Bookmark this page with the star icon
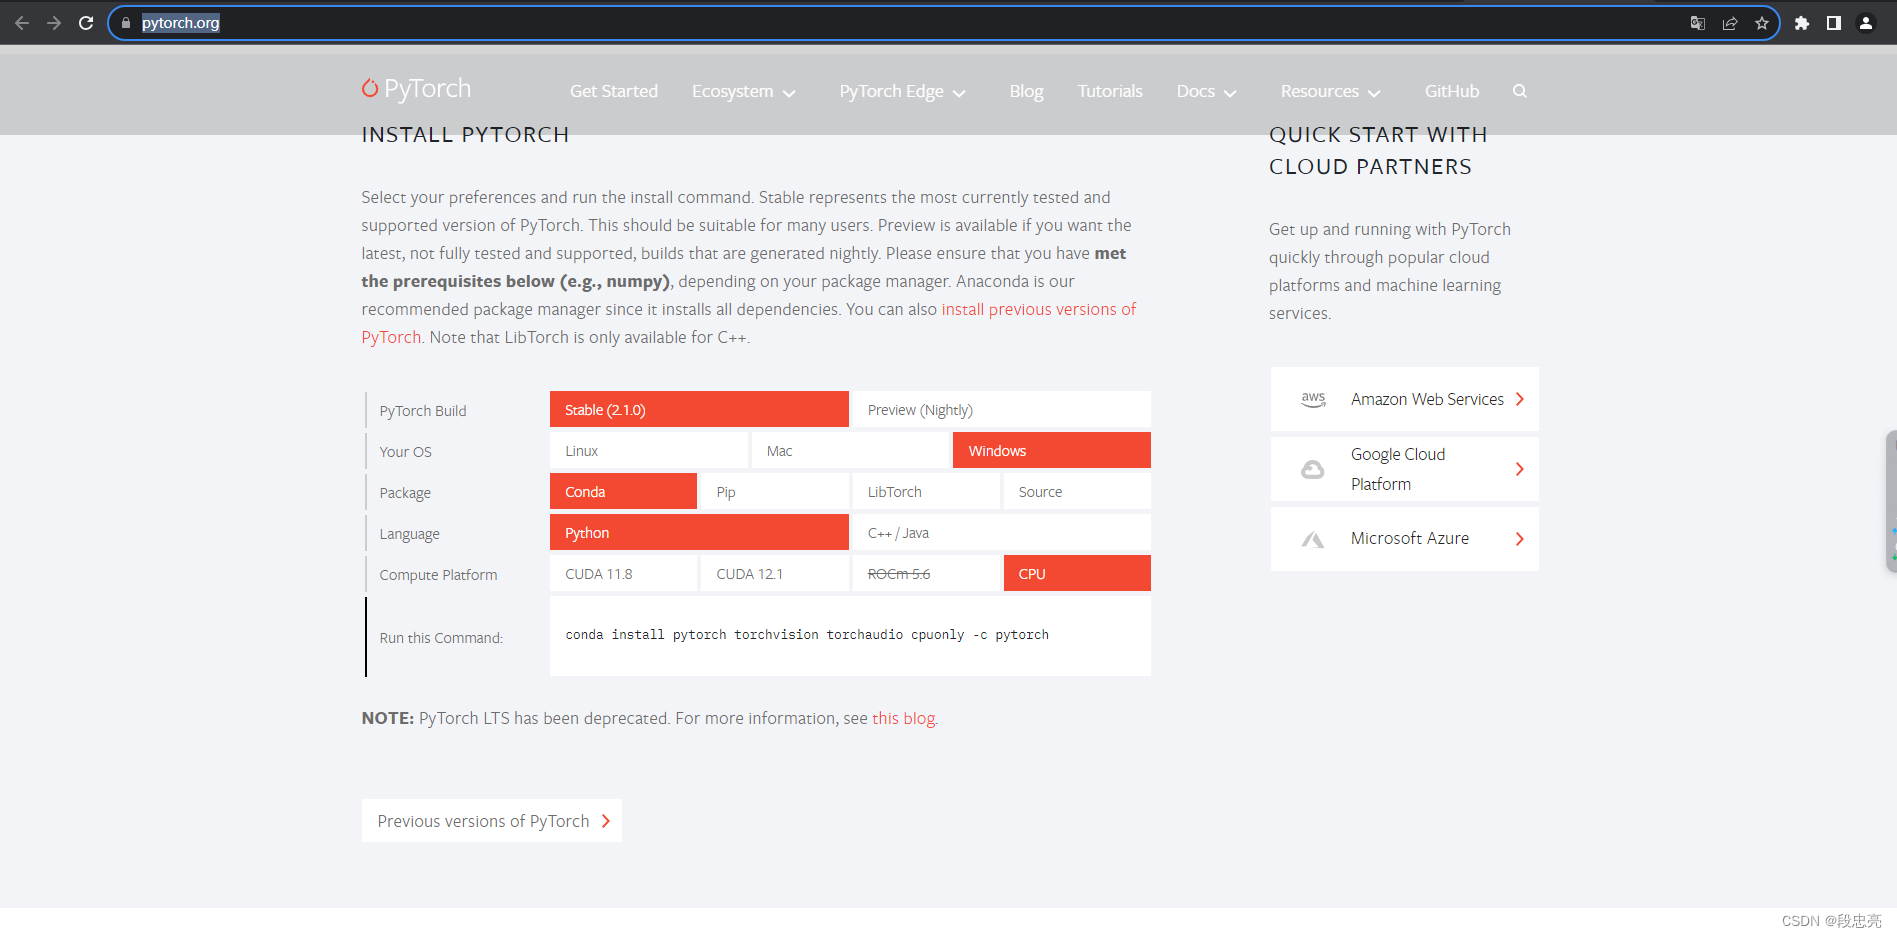The image size is (1897, 937). pyautogui.click(x=1762, y=23)
